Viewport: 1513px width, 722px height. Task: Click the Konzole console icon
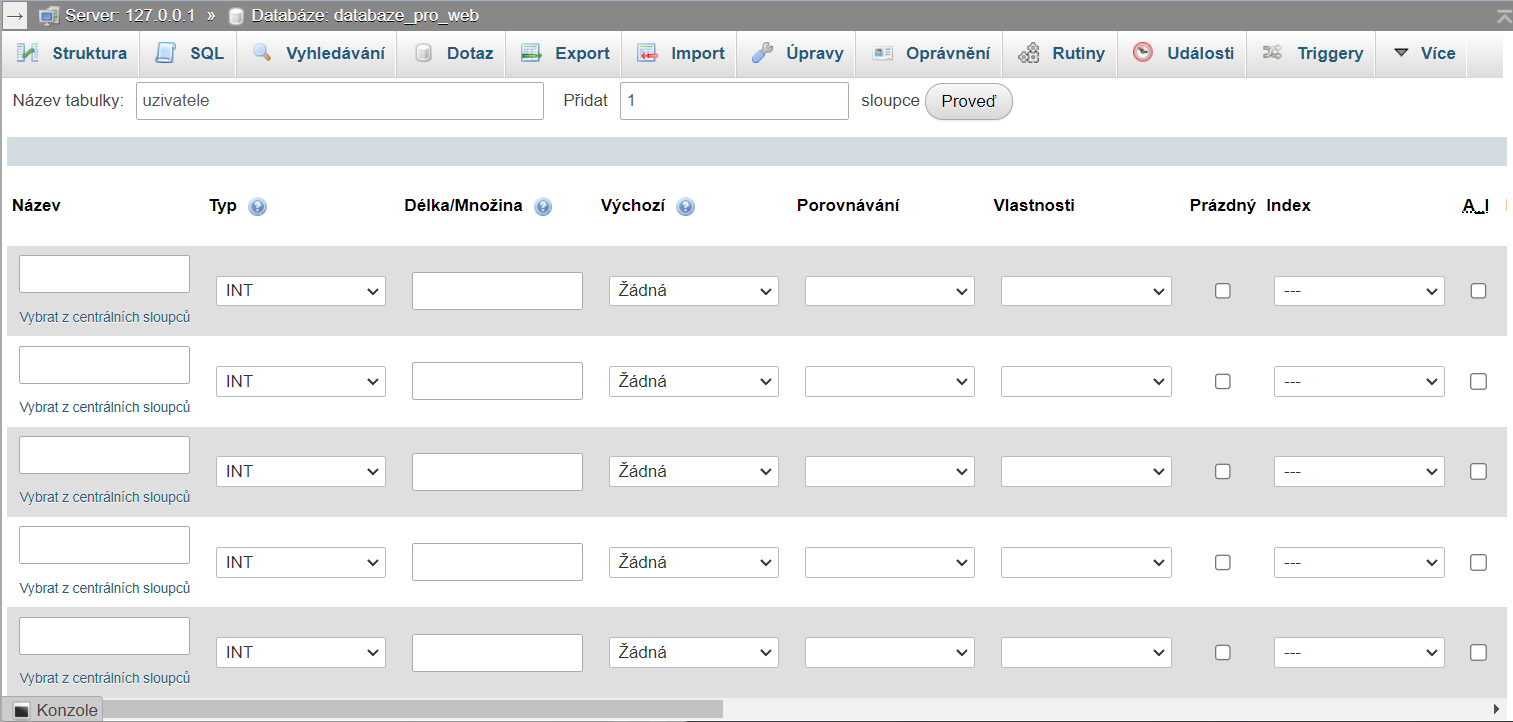[22, 710]
